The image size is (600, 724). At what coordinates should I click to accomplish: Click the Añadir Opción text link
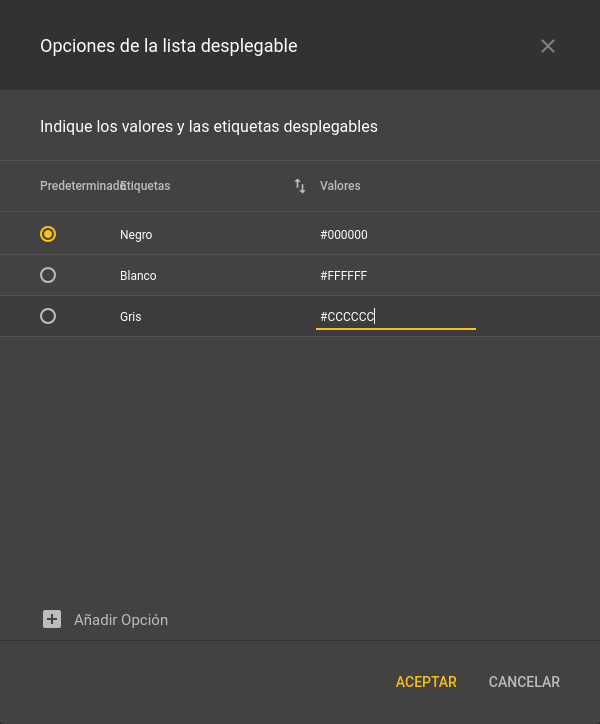pyautogui.click(x=121, y=620)
